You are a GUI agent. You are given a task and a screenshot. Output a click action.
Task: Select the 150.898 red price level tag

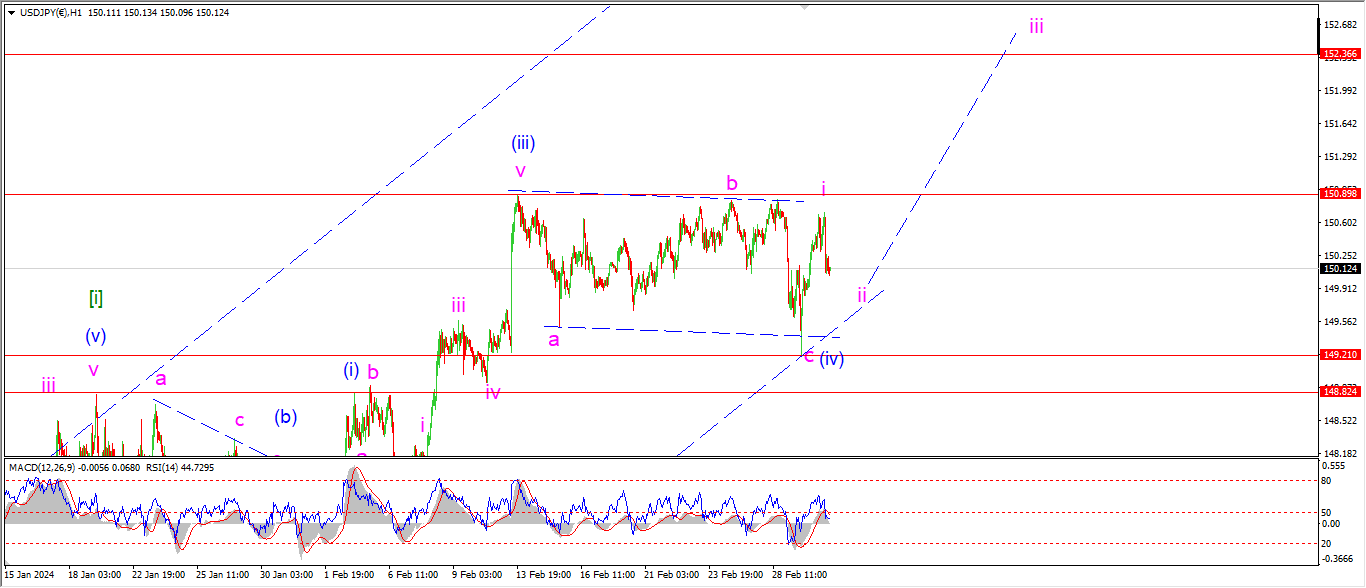click(x=1340, y=193)
